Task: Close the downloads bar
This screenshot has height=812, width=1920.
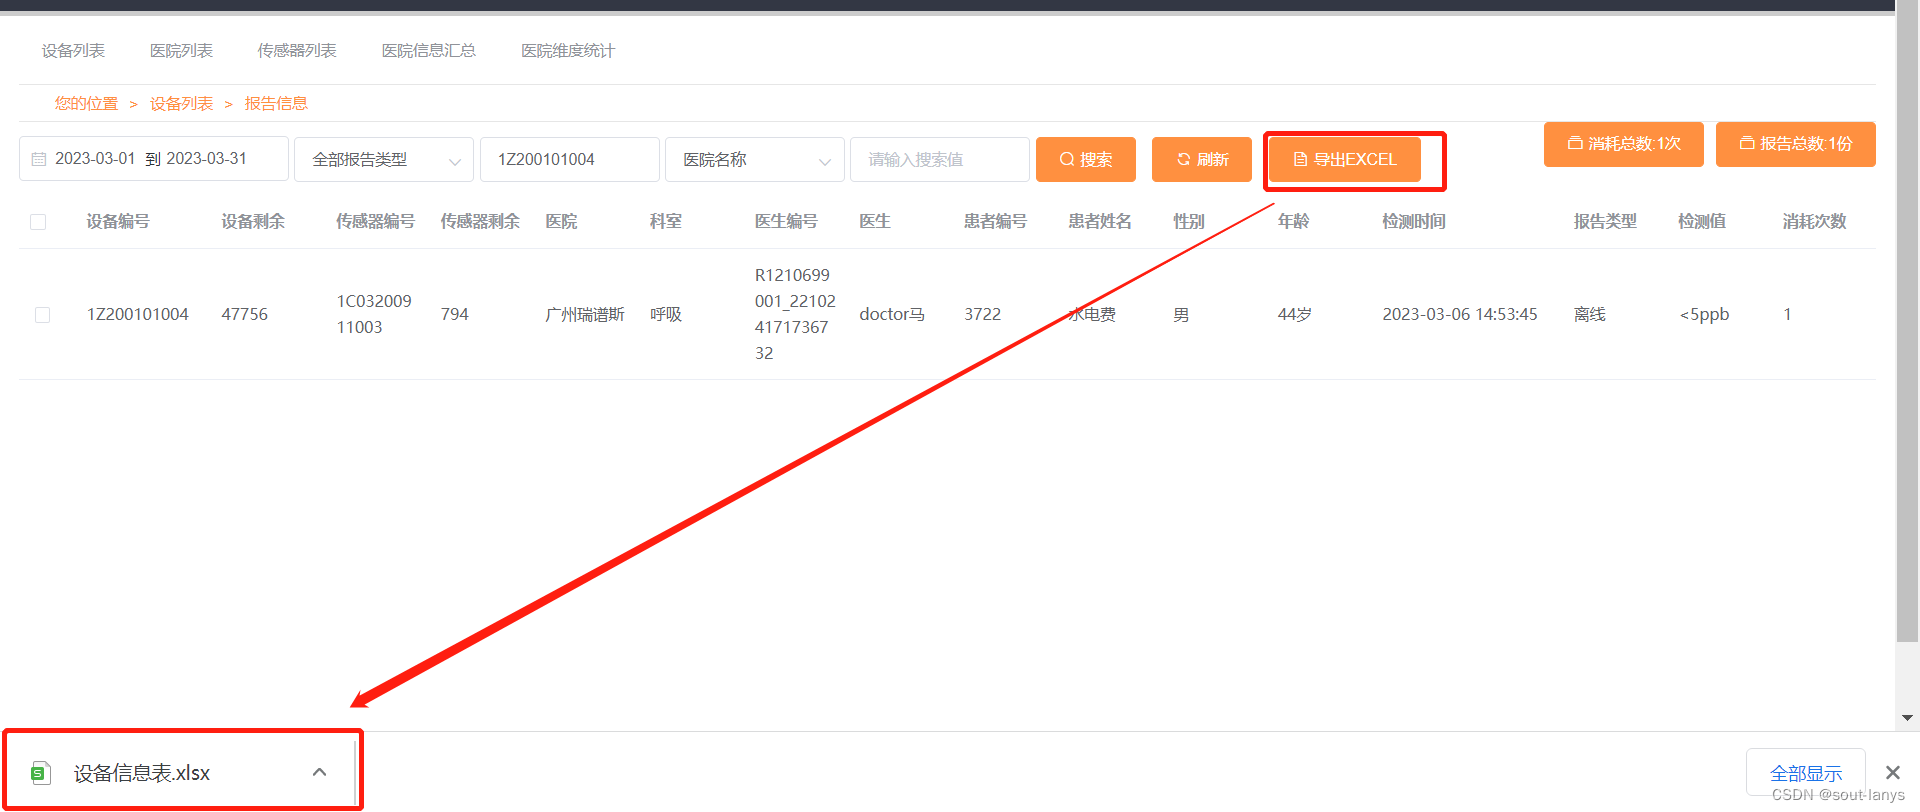Action: pos(1892,772)
